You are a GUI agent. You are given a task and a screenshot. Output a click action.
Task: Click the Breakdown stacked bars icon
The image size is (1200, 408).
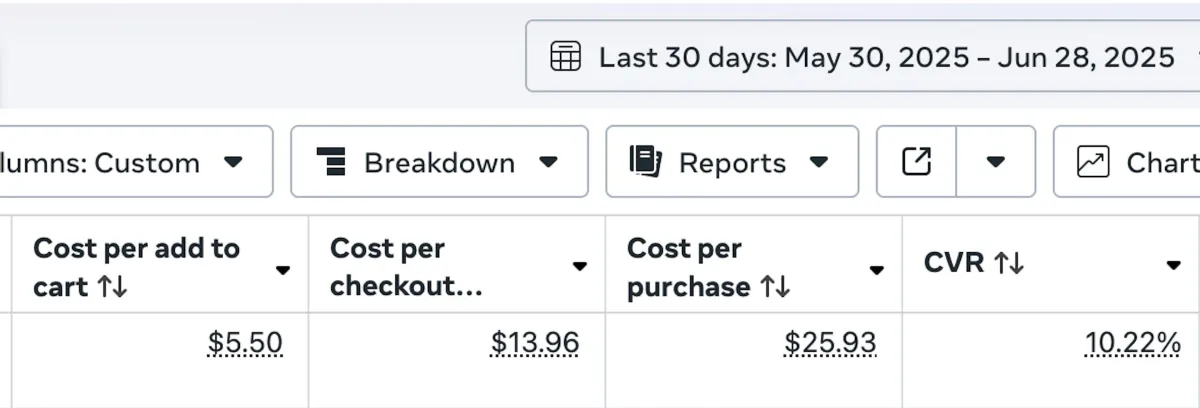(330, 162)
